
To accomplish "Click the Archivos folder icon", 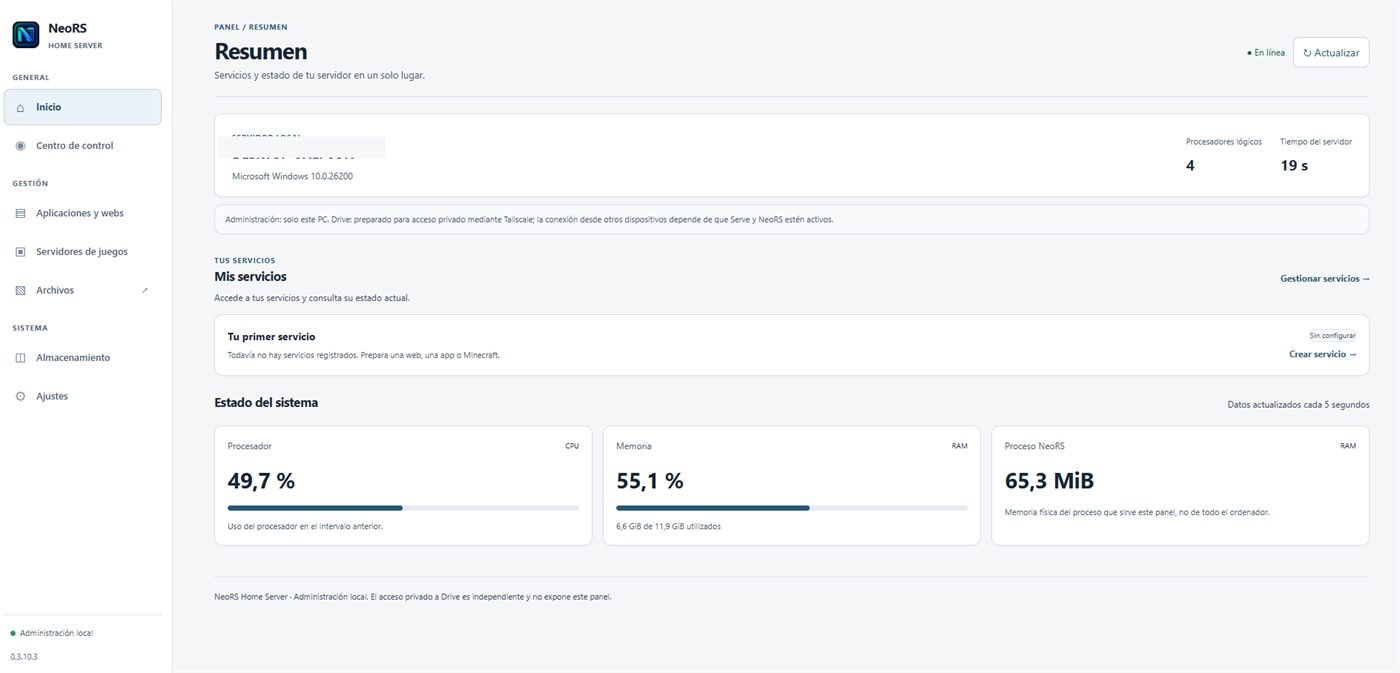I will (x=20, y=290).
